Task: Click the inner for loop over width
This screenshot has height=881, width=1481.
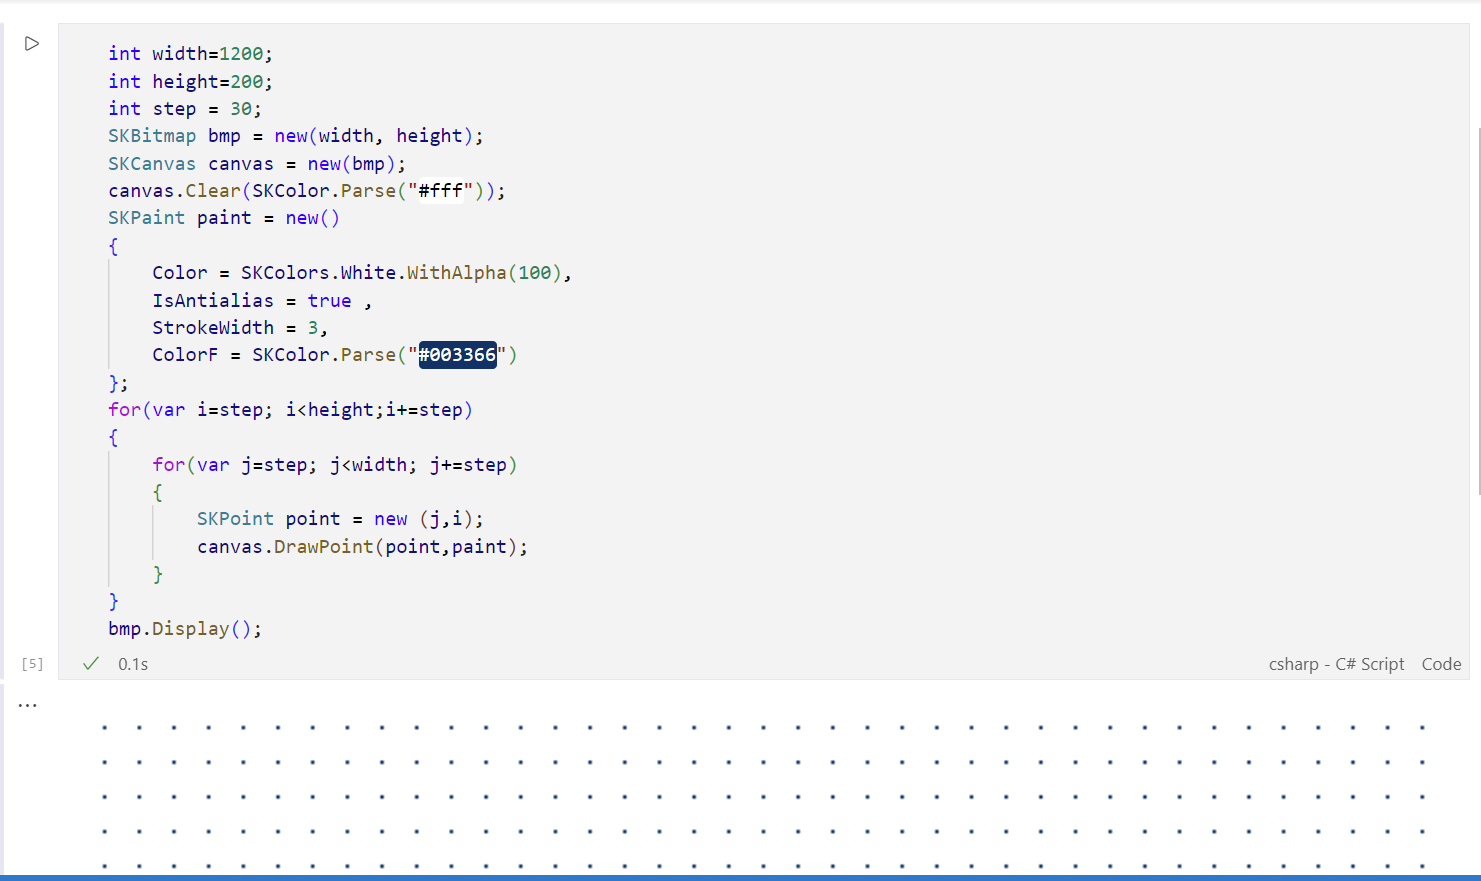Action: coord(334,465)
